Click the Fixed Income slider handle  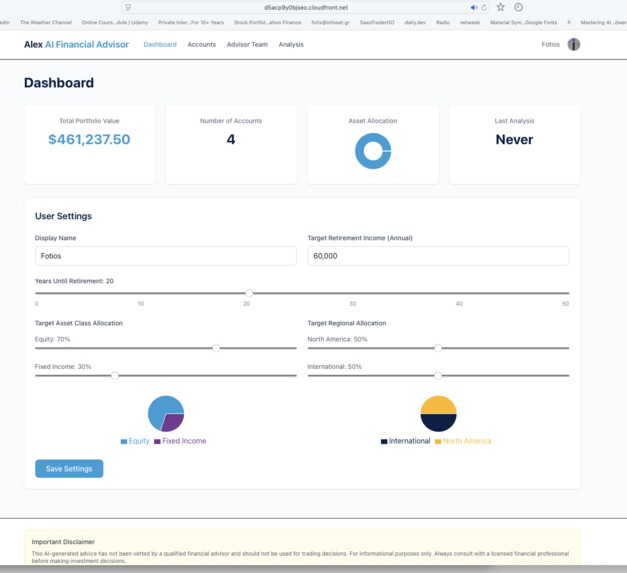point(115,375)
